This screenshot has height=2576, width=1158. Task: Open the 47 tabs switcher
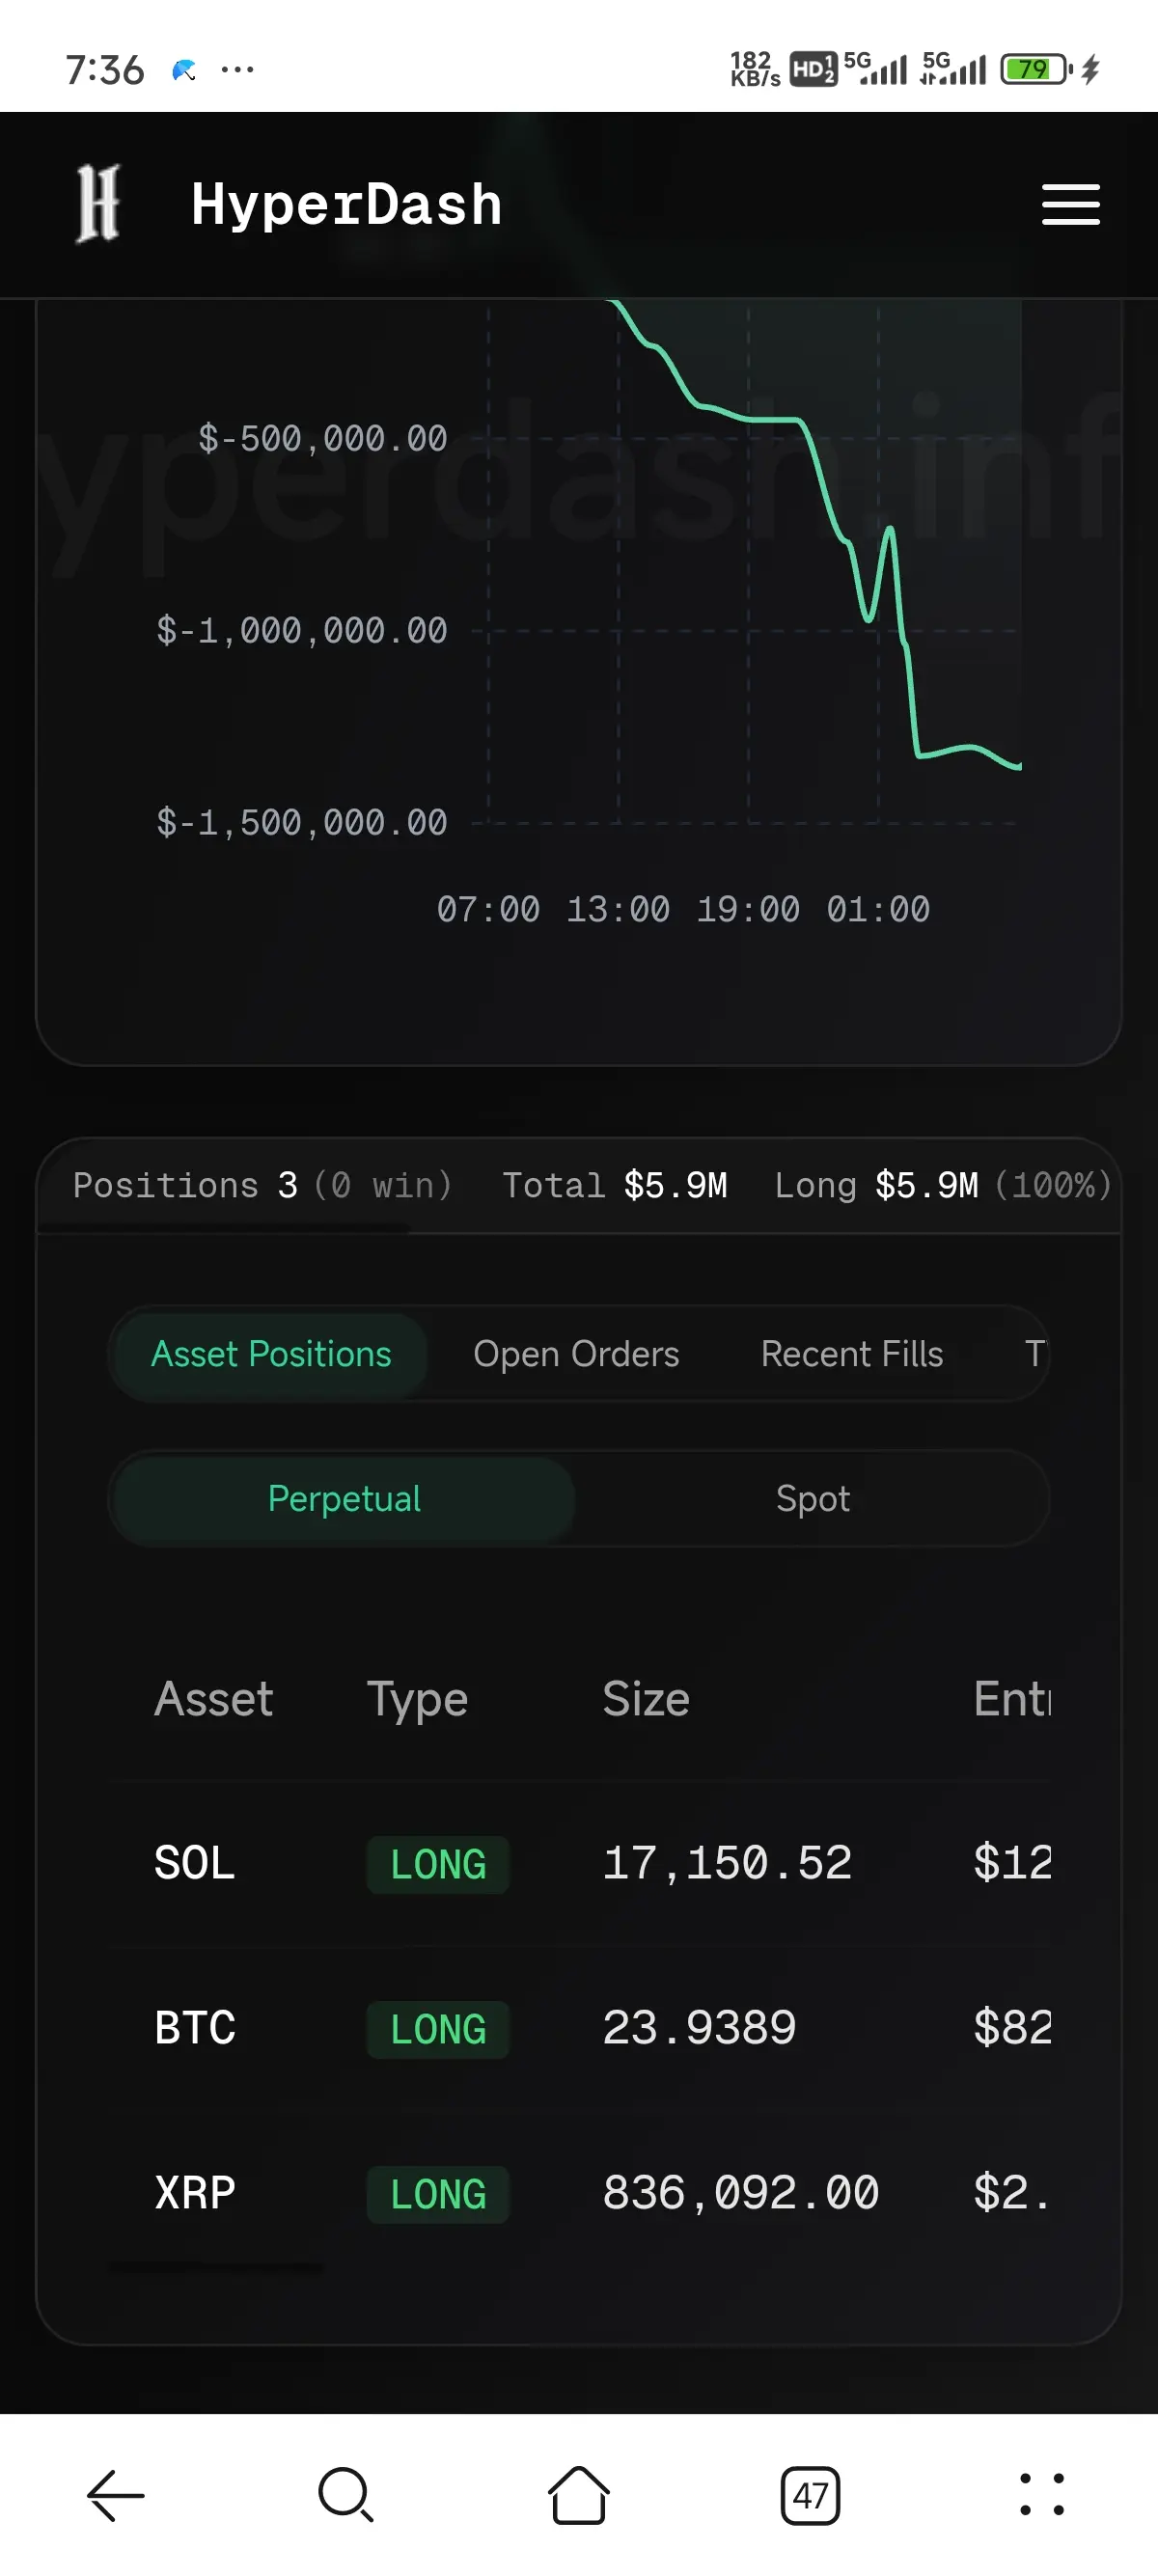(x=810, y=2495)
